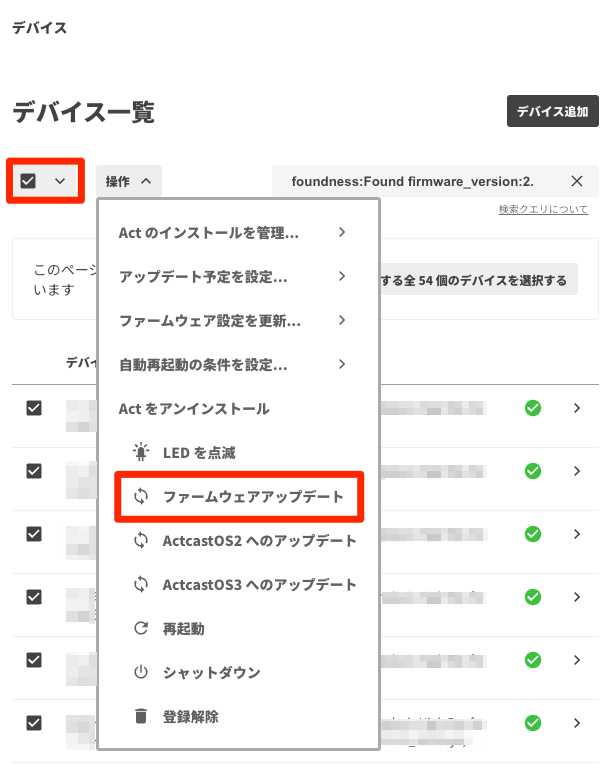Select Act をアンインストール menu item

click(x=194, y=408)
